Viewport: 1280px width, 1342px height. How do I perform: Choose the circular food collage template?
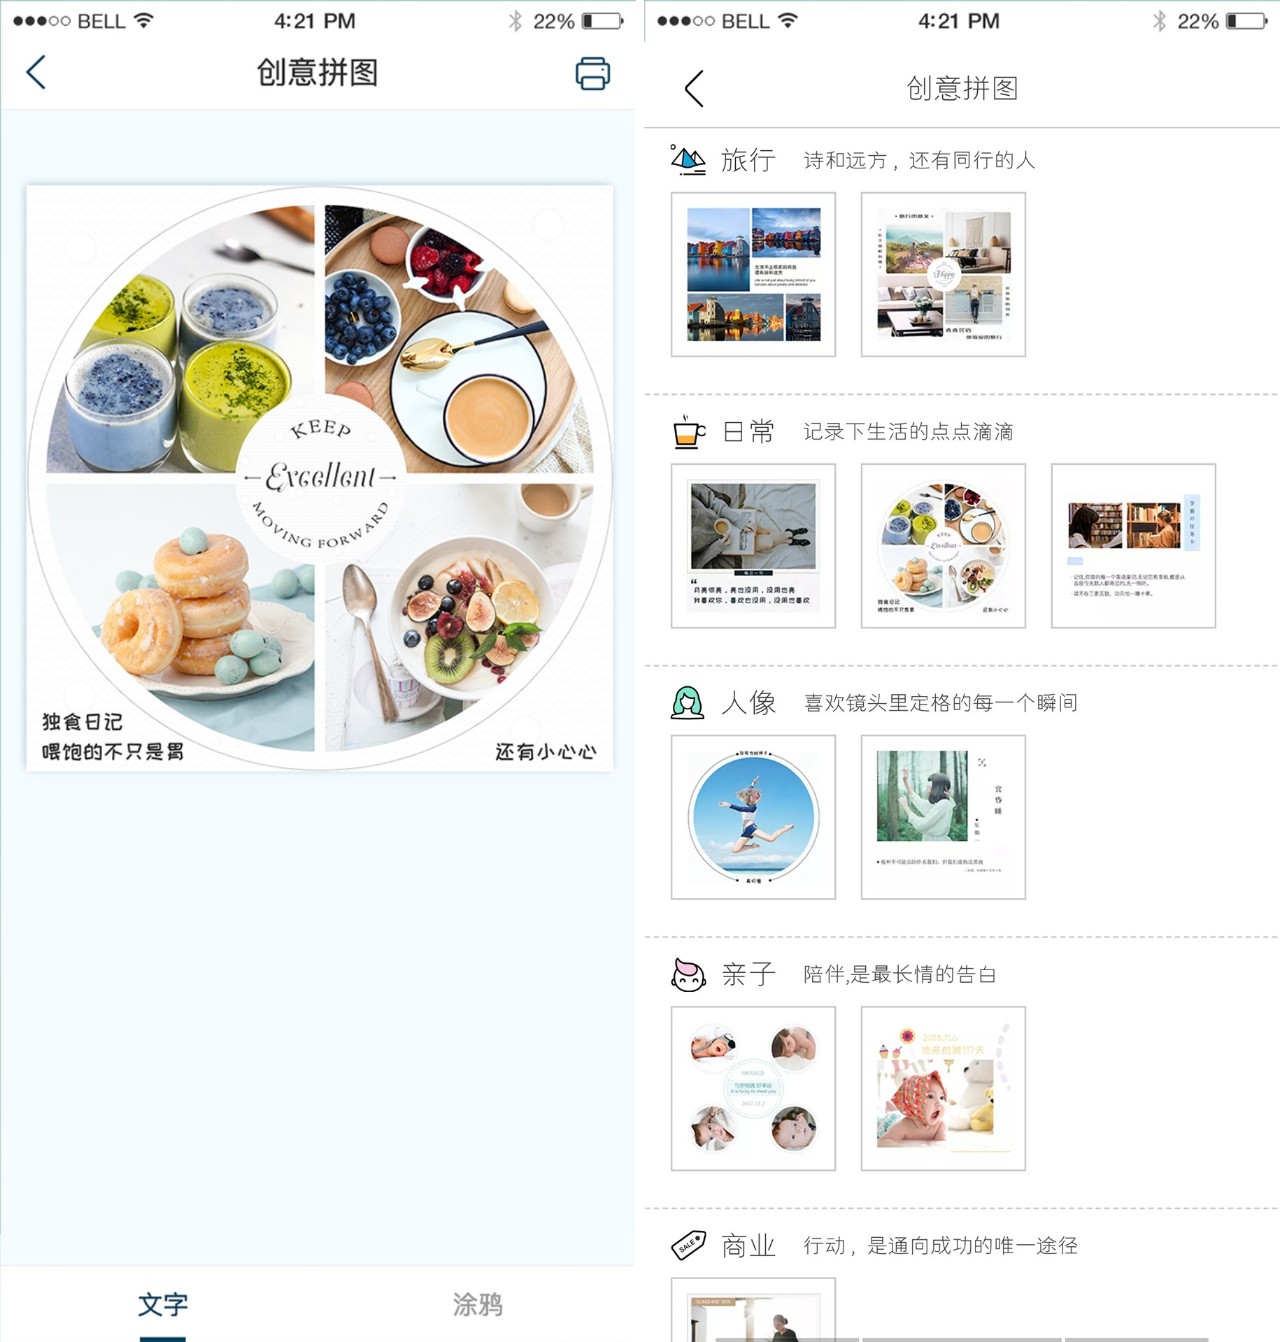[x=943, y=546]
